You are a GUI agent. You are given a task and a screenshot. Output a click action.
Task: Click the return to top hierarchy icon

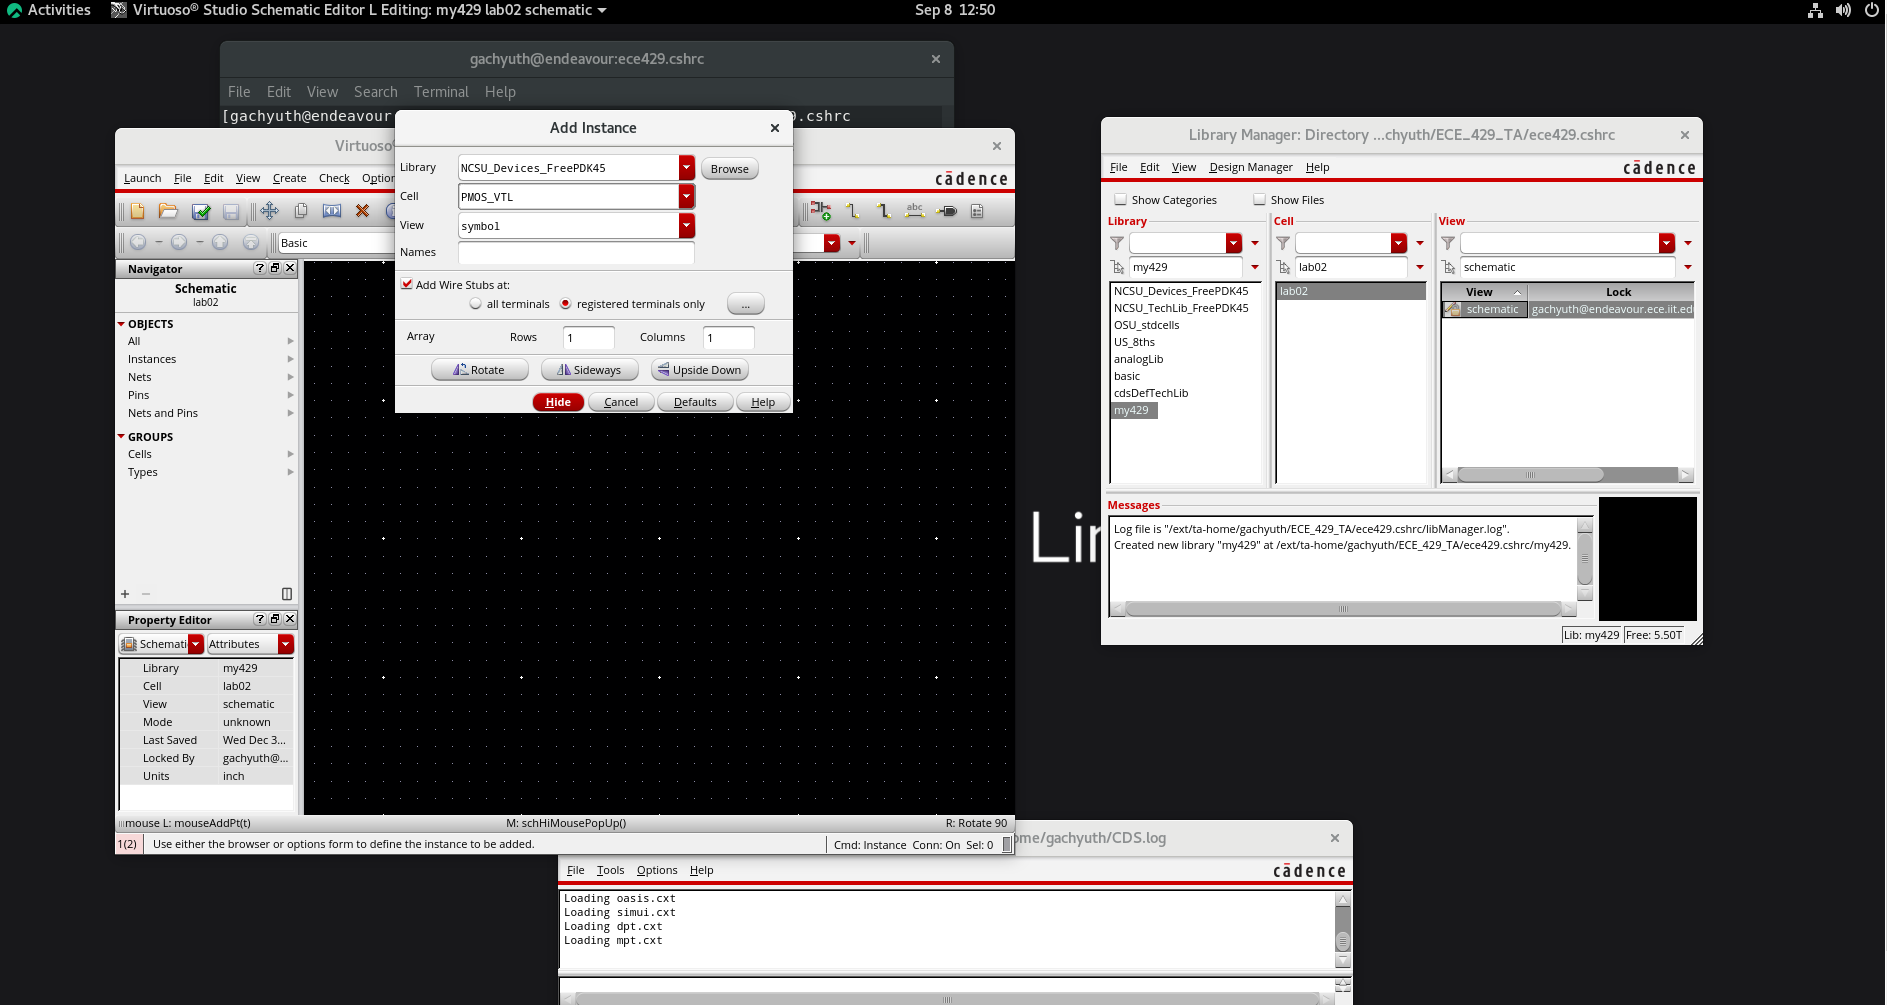[x=251, y=242]
